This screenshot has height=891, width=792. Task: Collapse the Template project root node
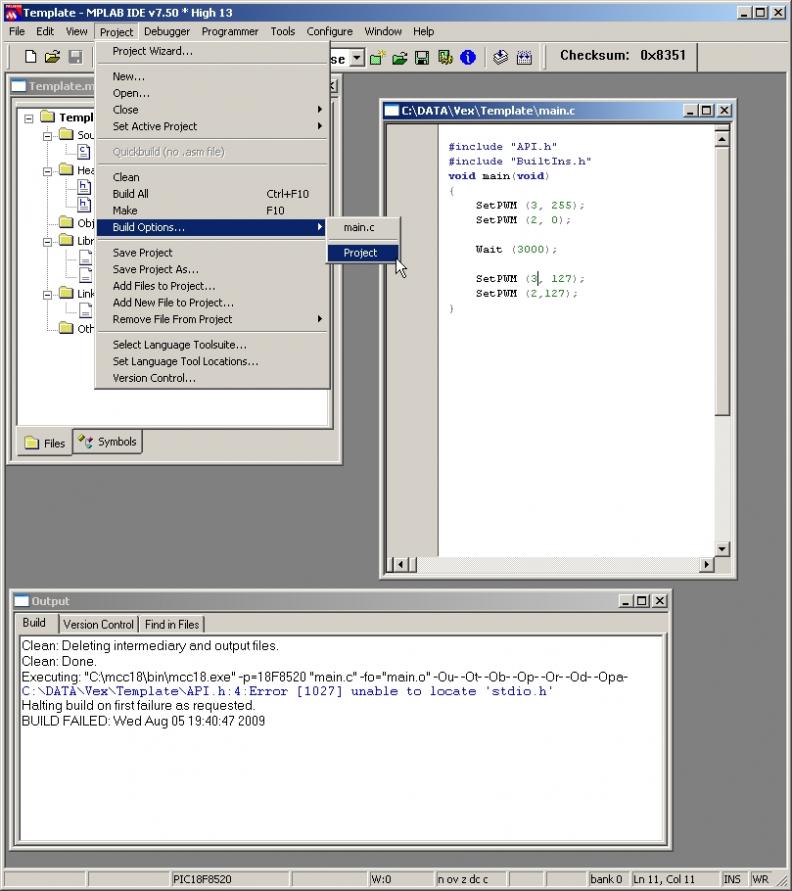pyautogui.click(x=28, y=118)
